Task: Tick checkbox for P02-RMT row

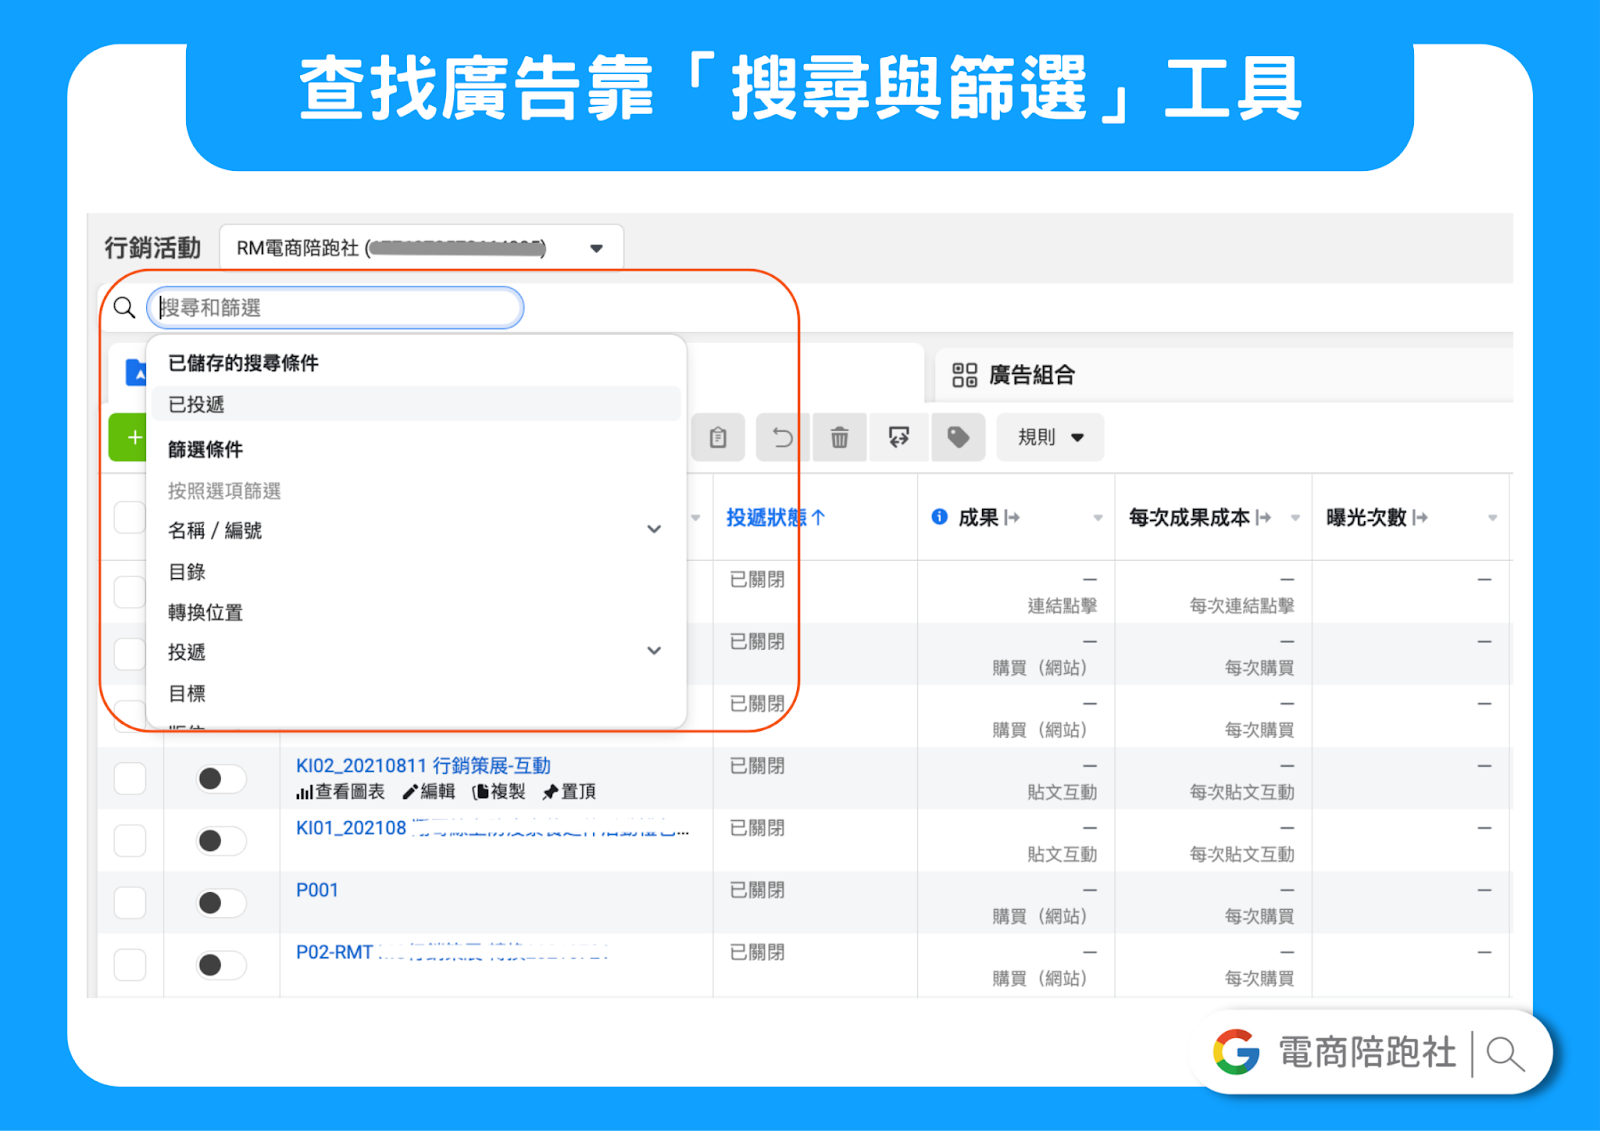Action: (x=130, y=964)
